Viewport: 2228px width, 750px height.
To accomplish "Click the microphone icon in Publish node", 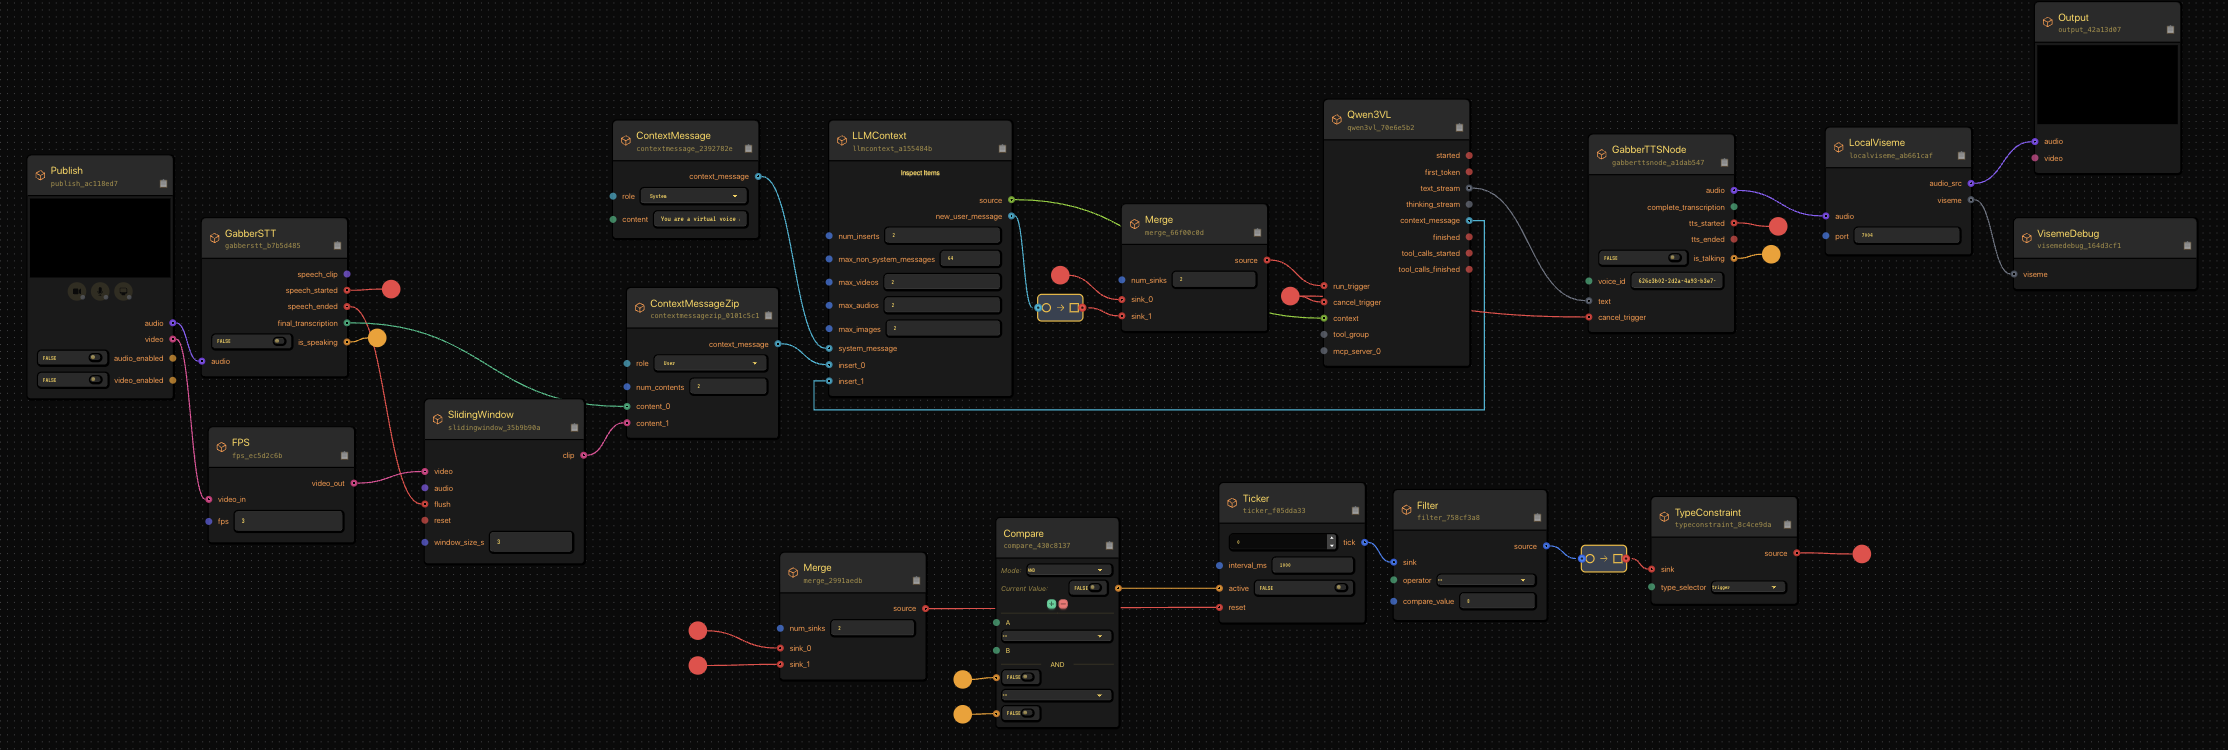I will 100,292.
